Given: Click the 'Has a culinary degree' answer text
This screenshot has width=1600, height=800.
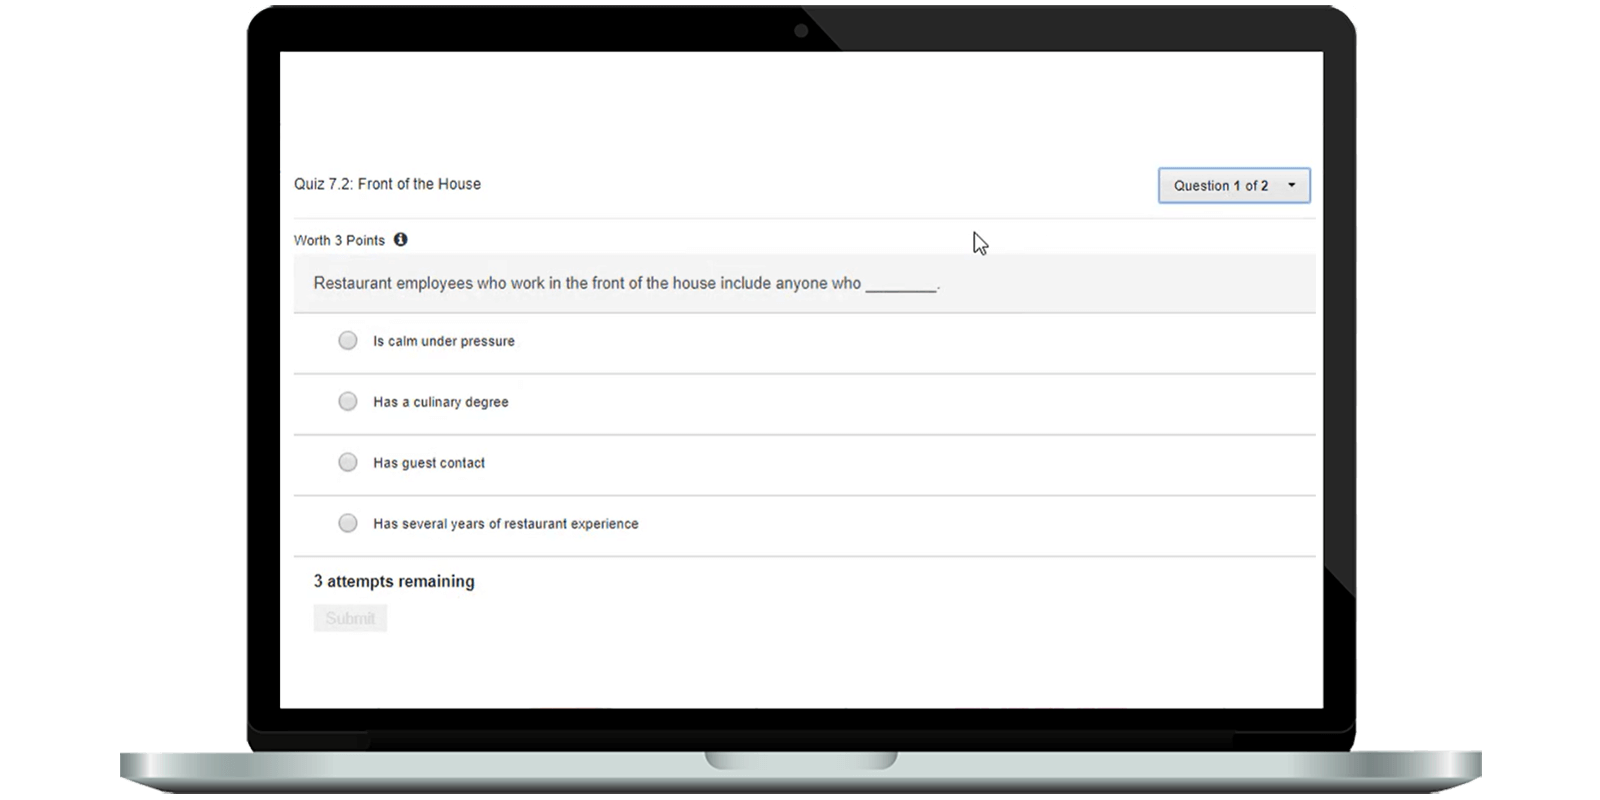Looking at the screenshot, I should [441, 402].
